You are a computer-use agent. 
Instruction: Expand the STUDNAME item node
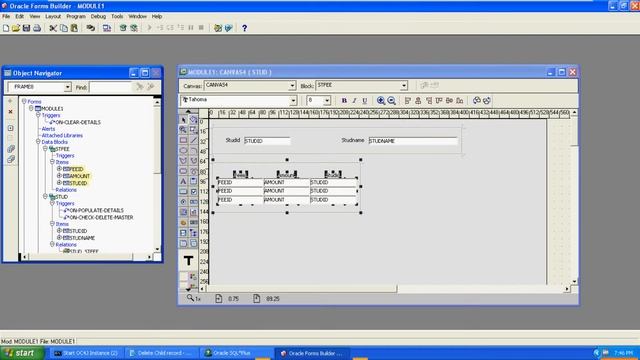[59, 238]
